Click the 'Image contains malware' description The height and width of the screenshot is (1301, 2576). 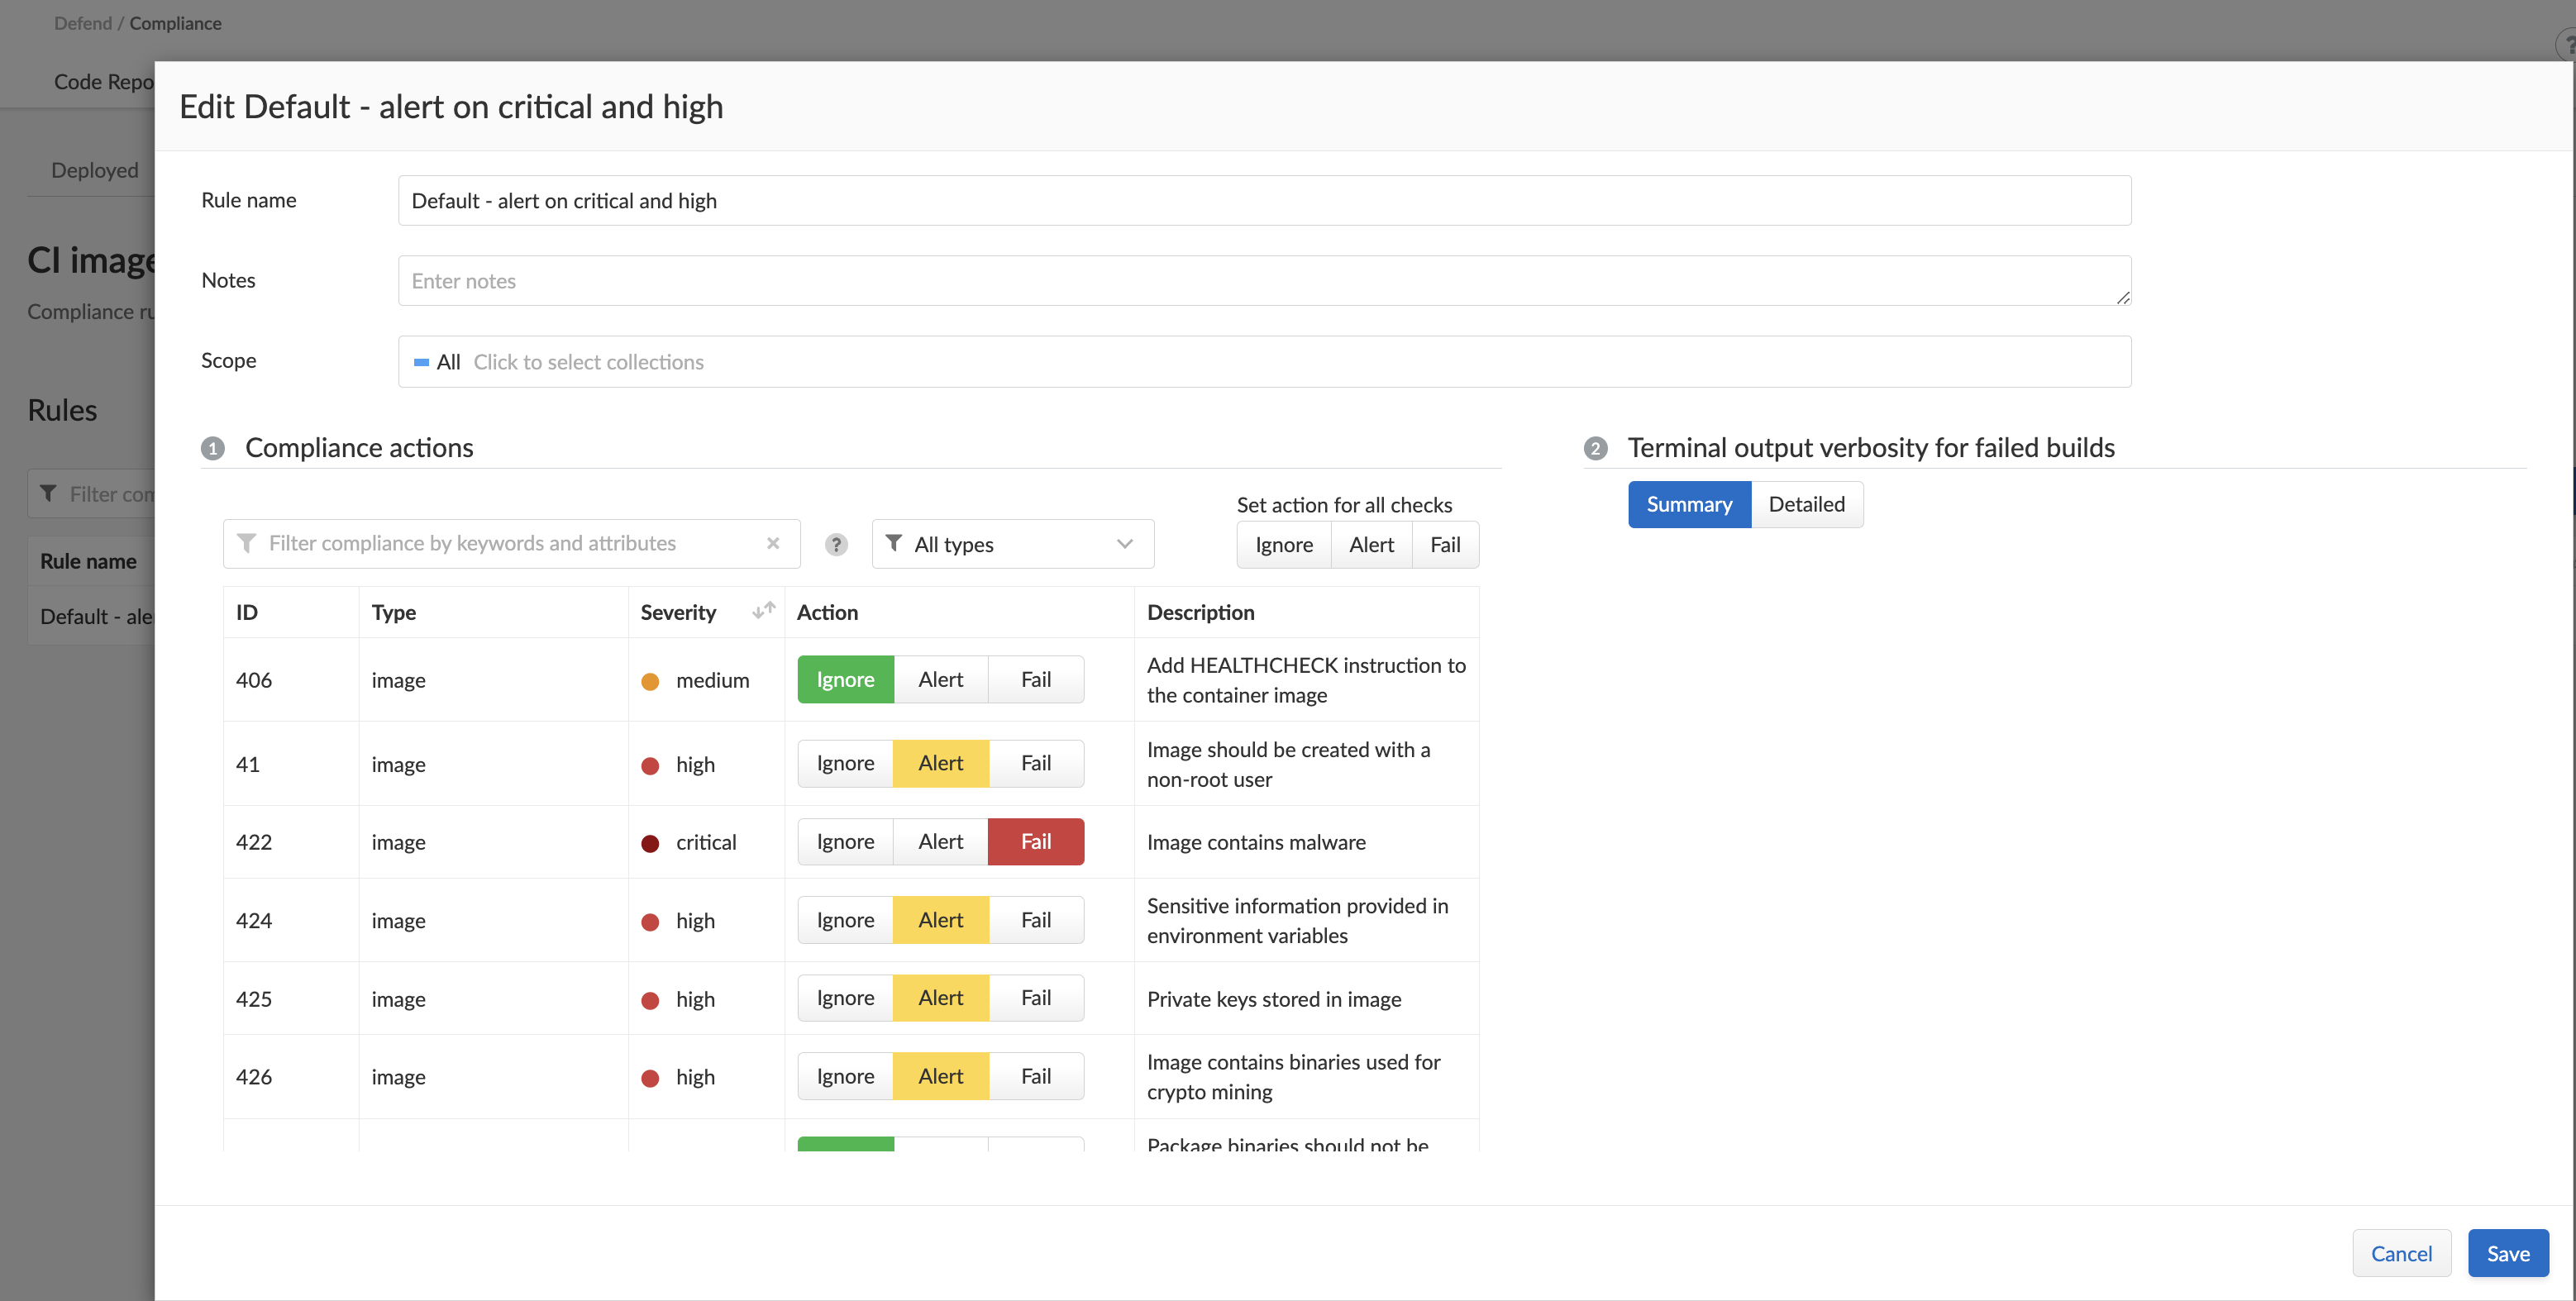(1256, 842)
